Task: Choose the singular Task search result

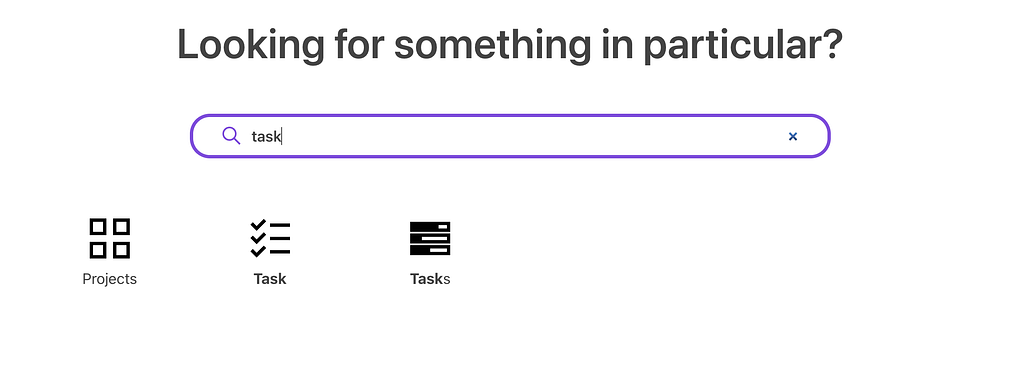Action: point(270,252)
